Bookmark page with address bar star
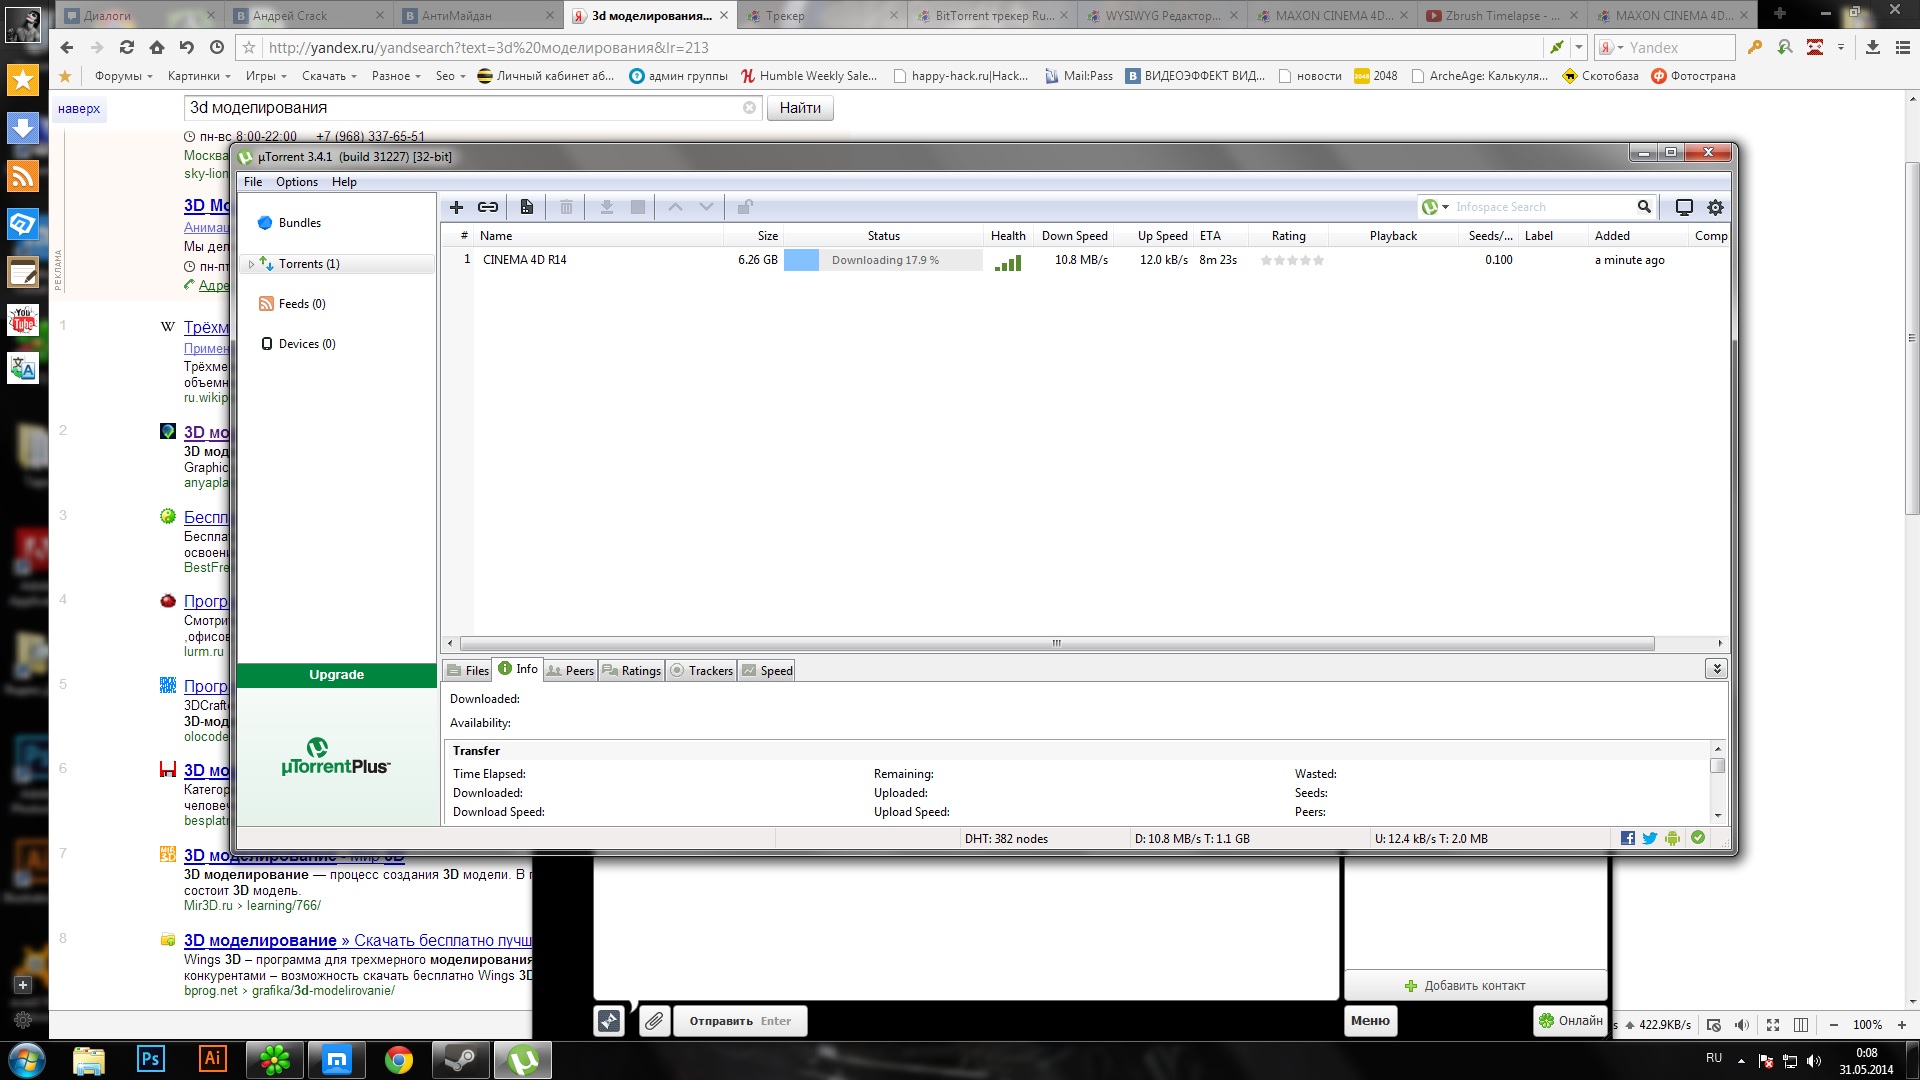1920x1080 pixels. pyautogui.click(x=249, y=47)
